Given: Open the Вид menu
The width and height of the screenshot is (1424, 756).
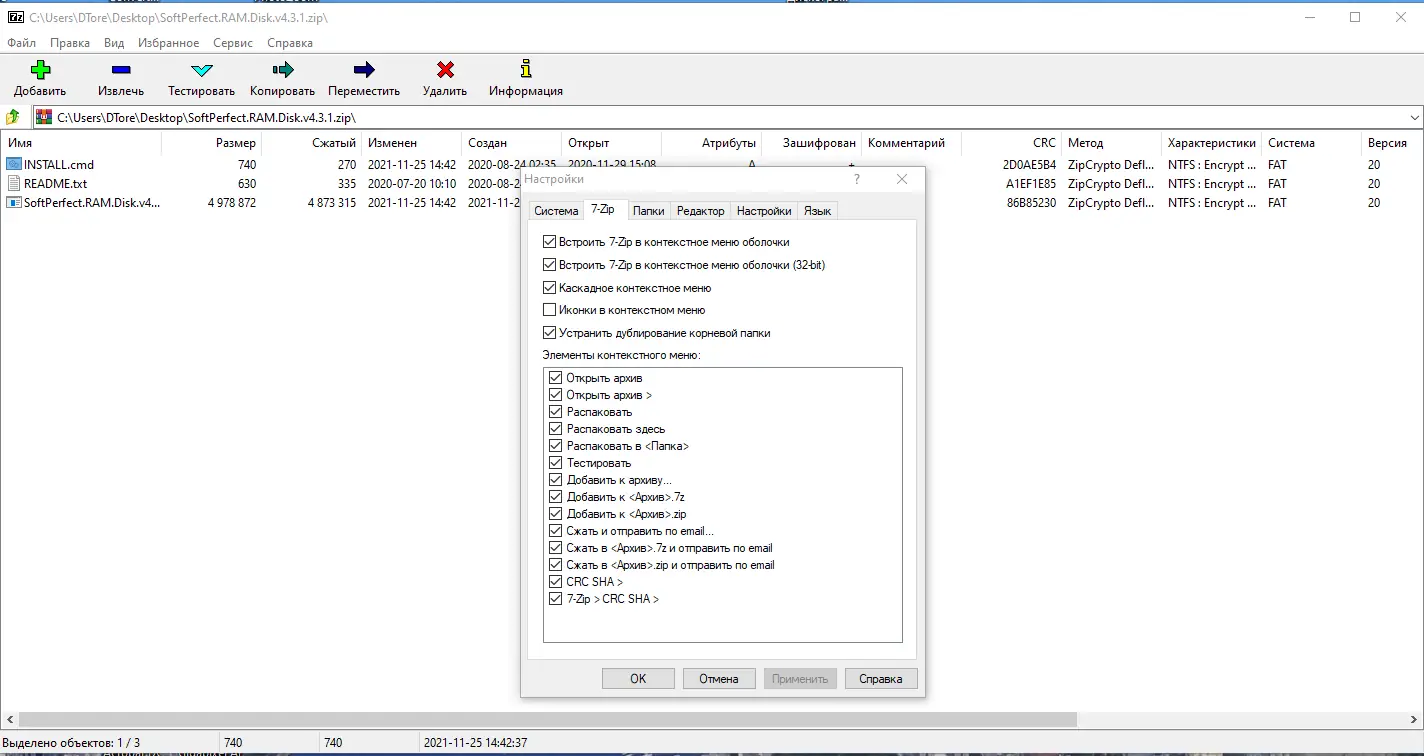Looking at the screenshot, I should pos(114,43).
